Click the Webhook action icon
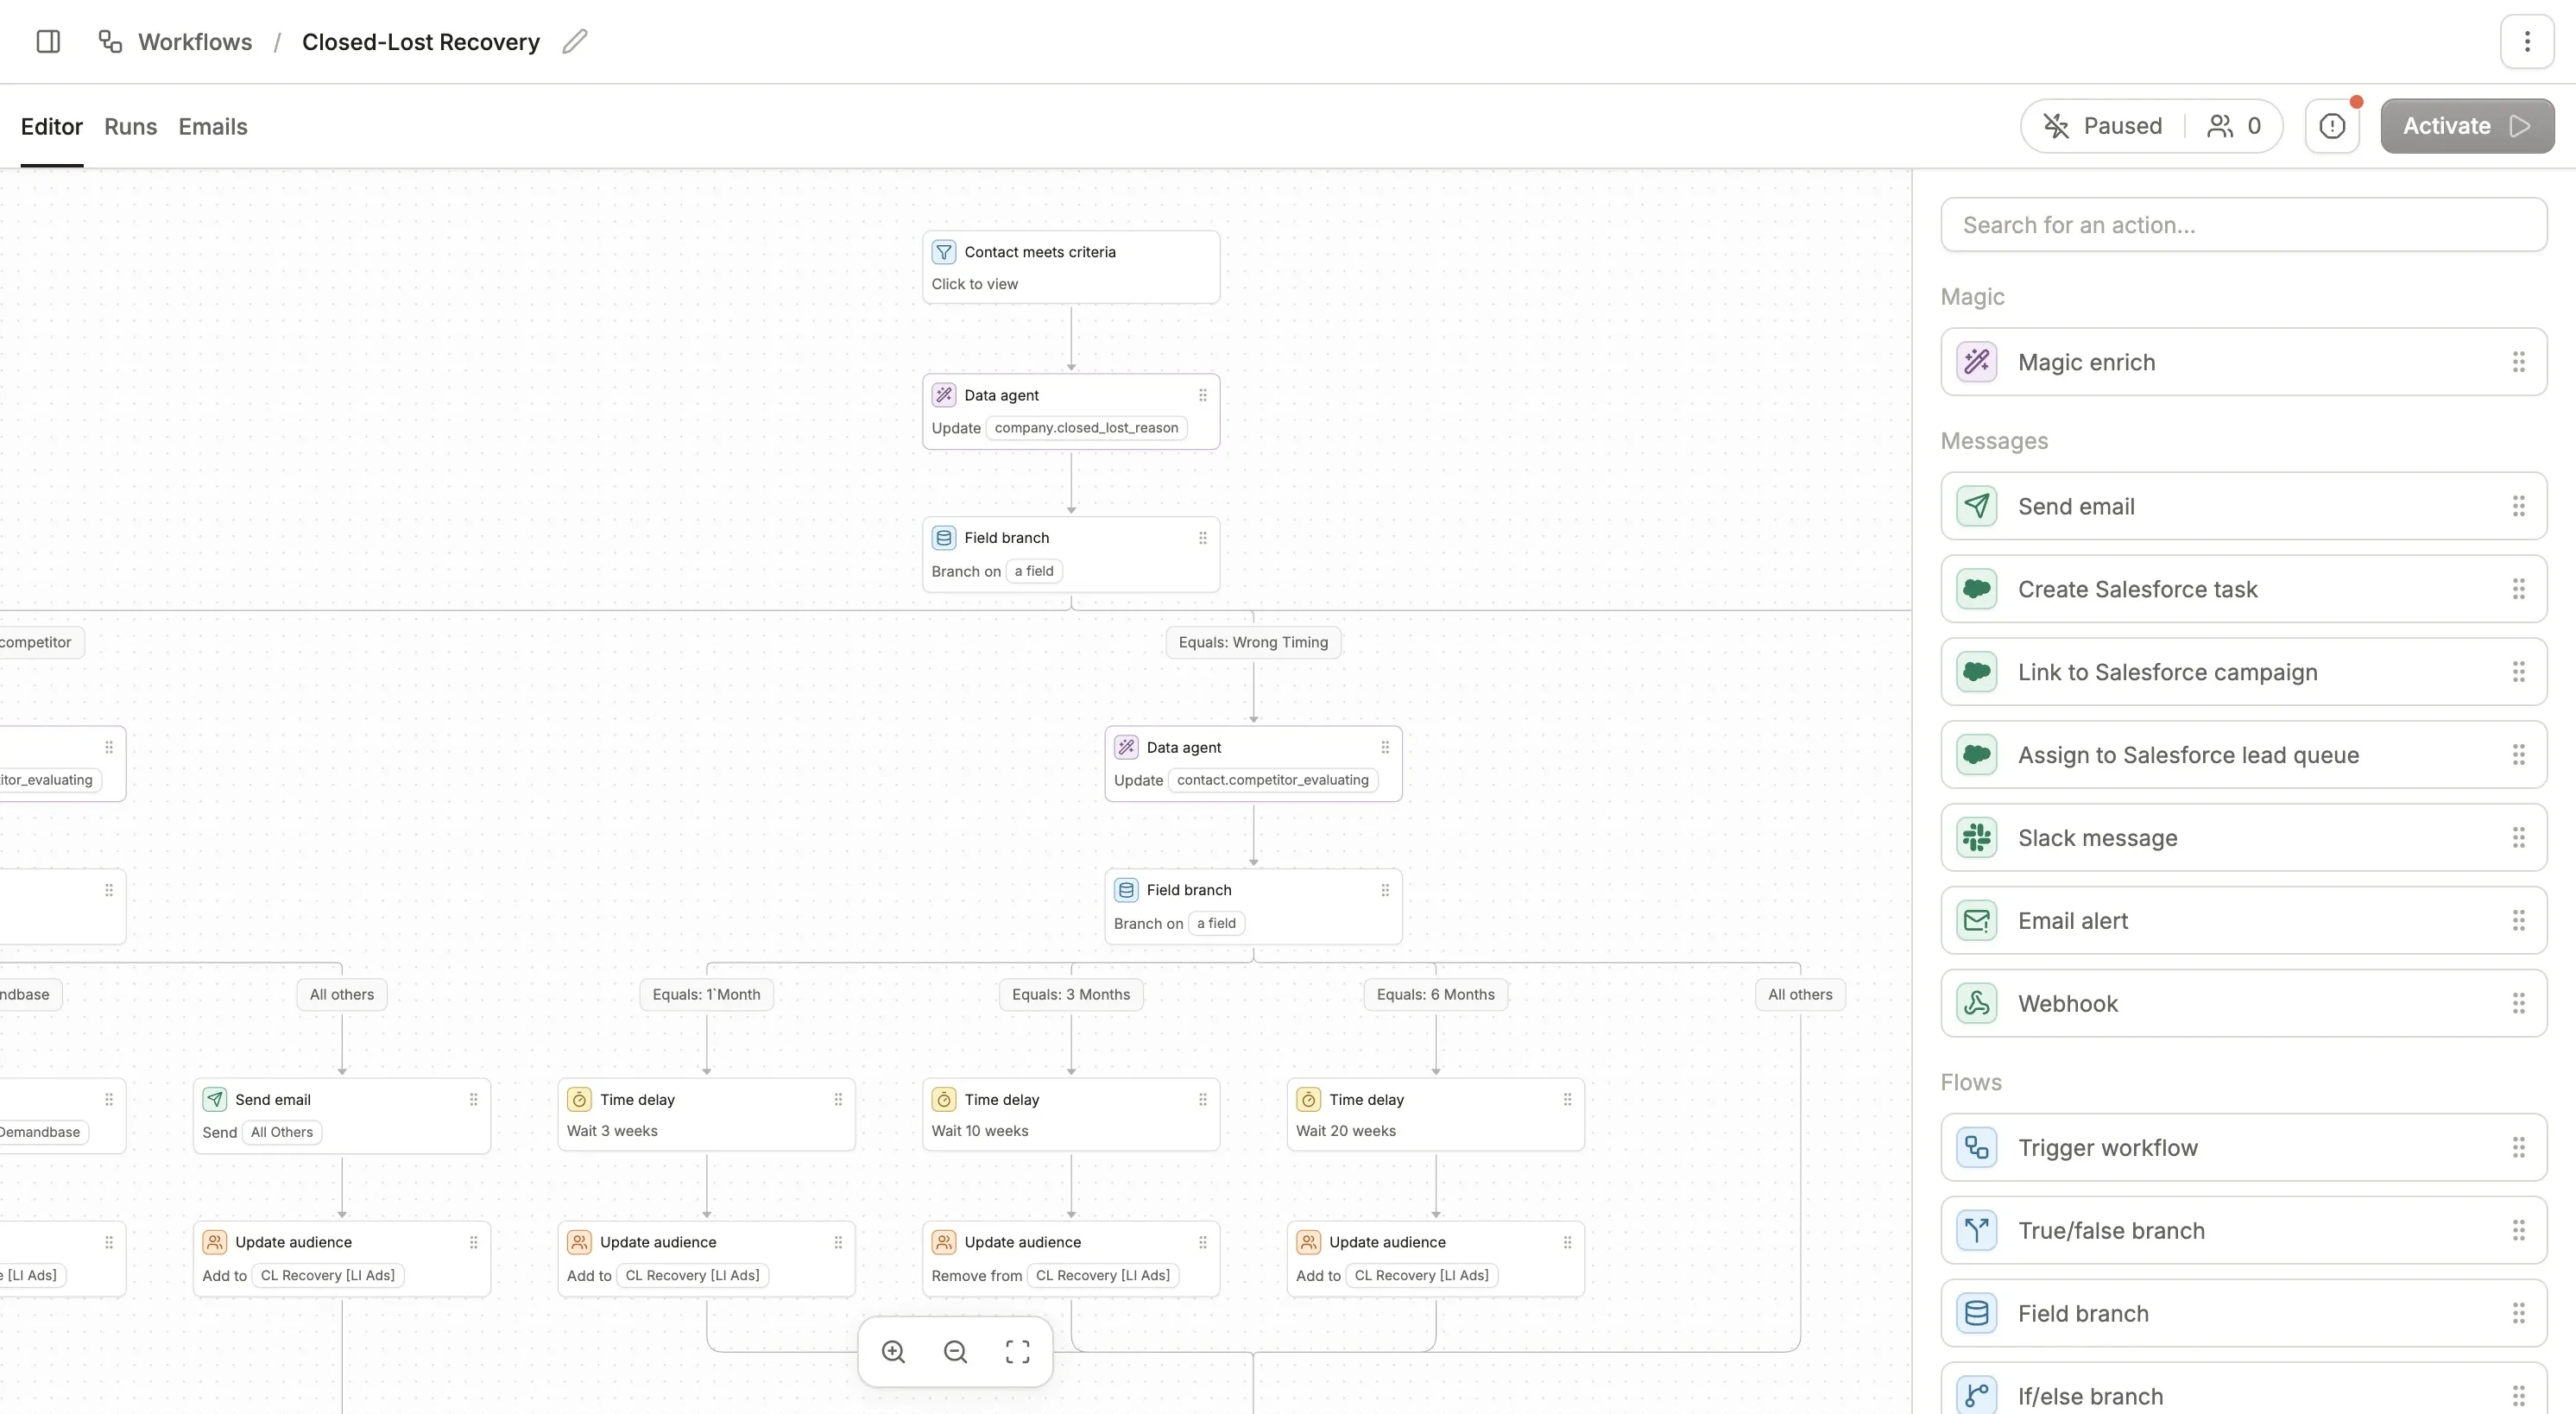The height and width of the screenshot is (1414, 2576). coord(1976,1003)
